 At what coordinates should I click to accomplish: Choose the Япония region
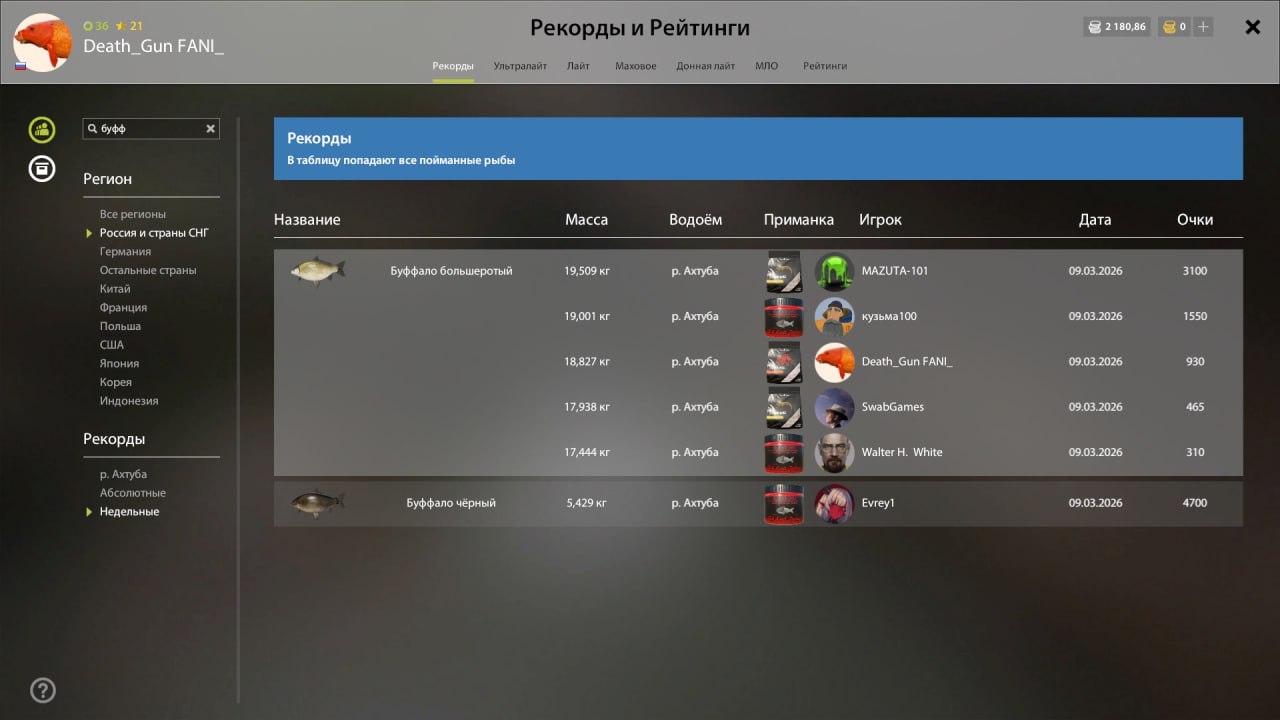pos(119,364)
